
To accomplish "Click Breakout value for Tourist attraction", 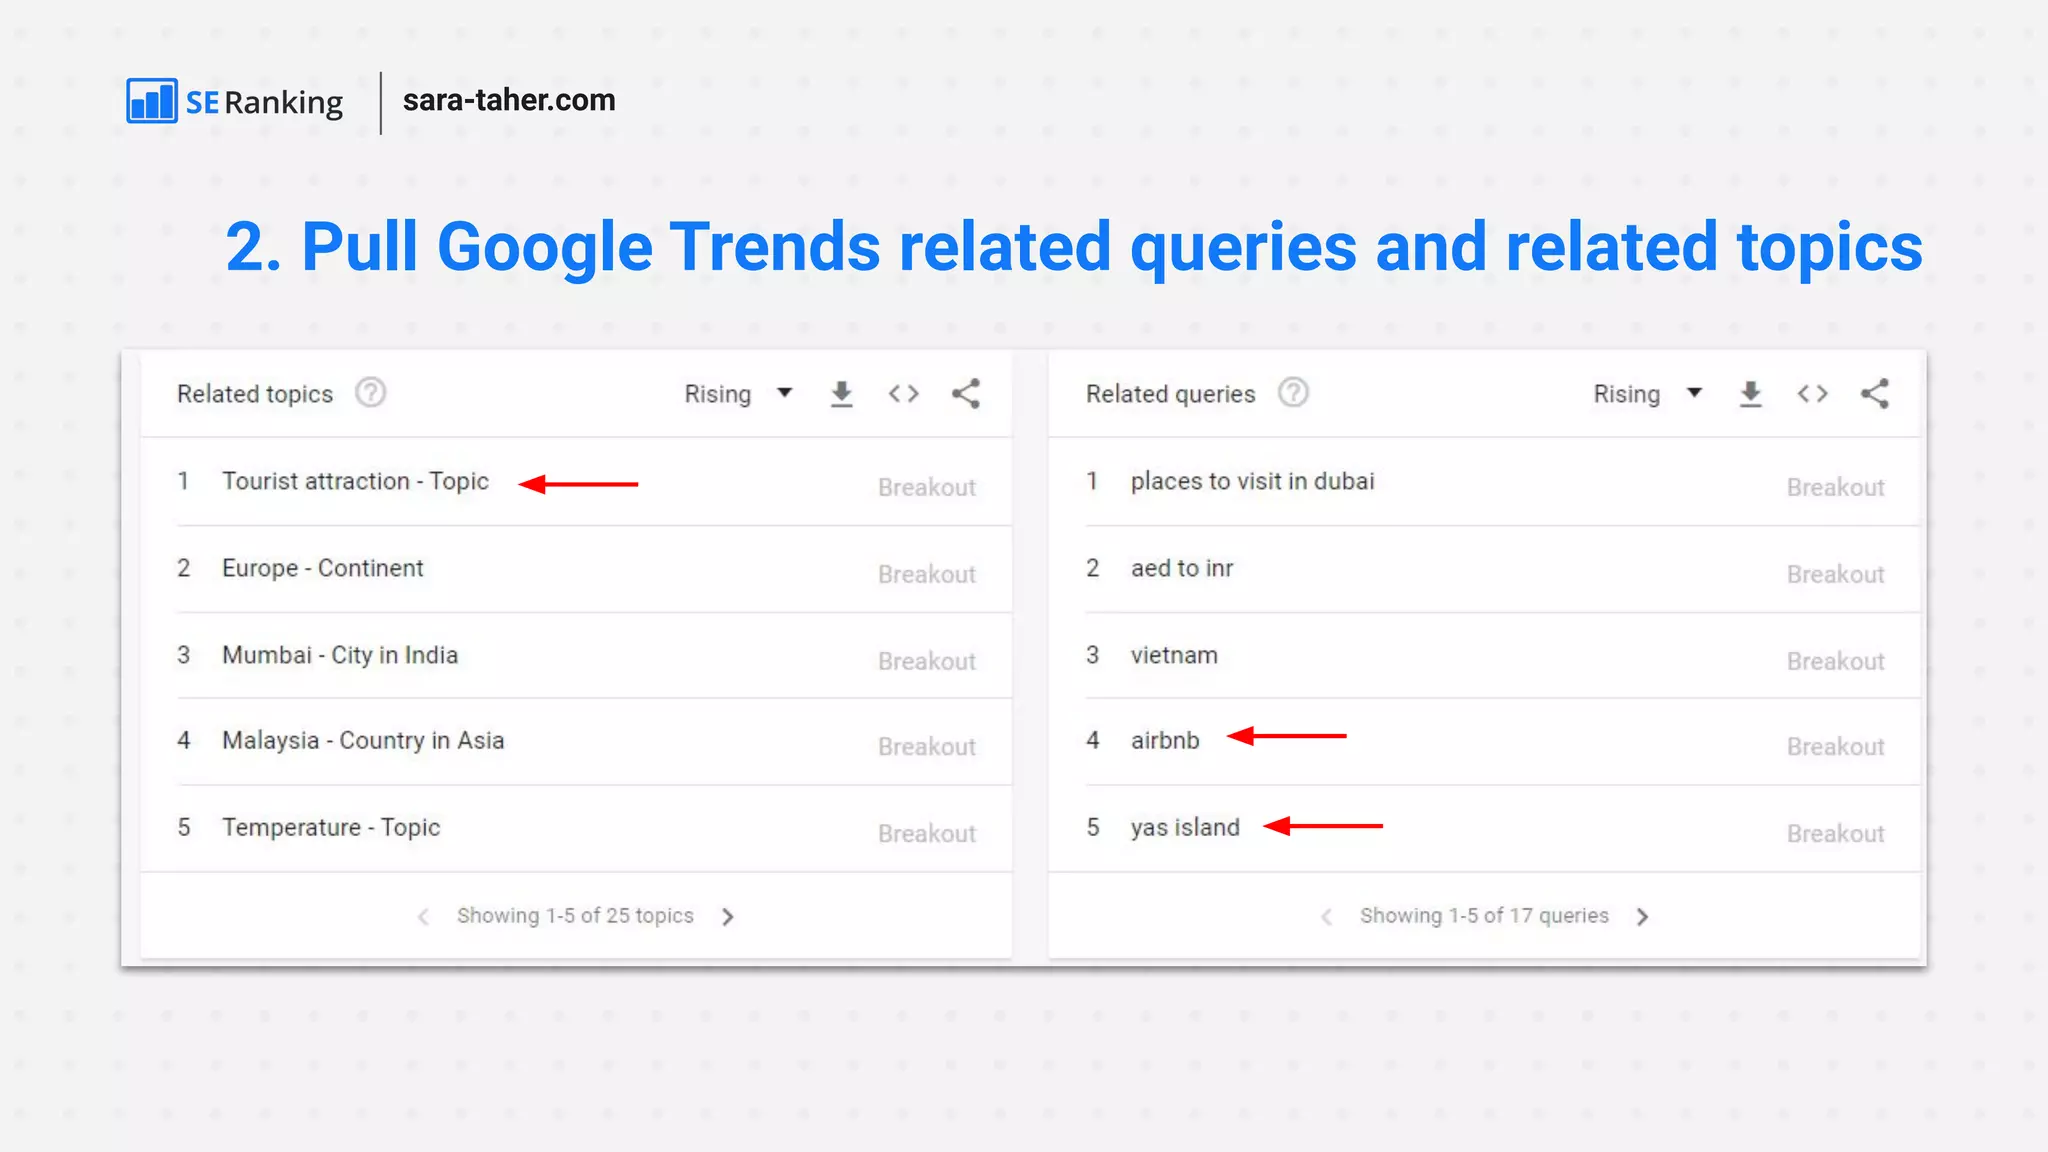I will 927,488.
